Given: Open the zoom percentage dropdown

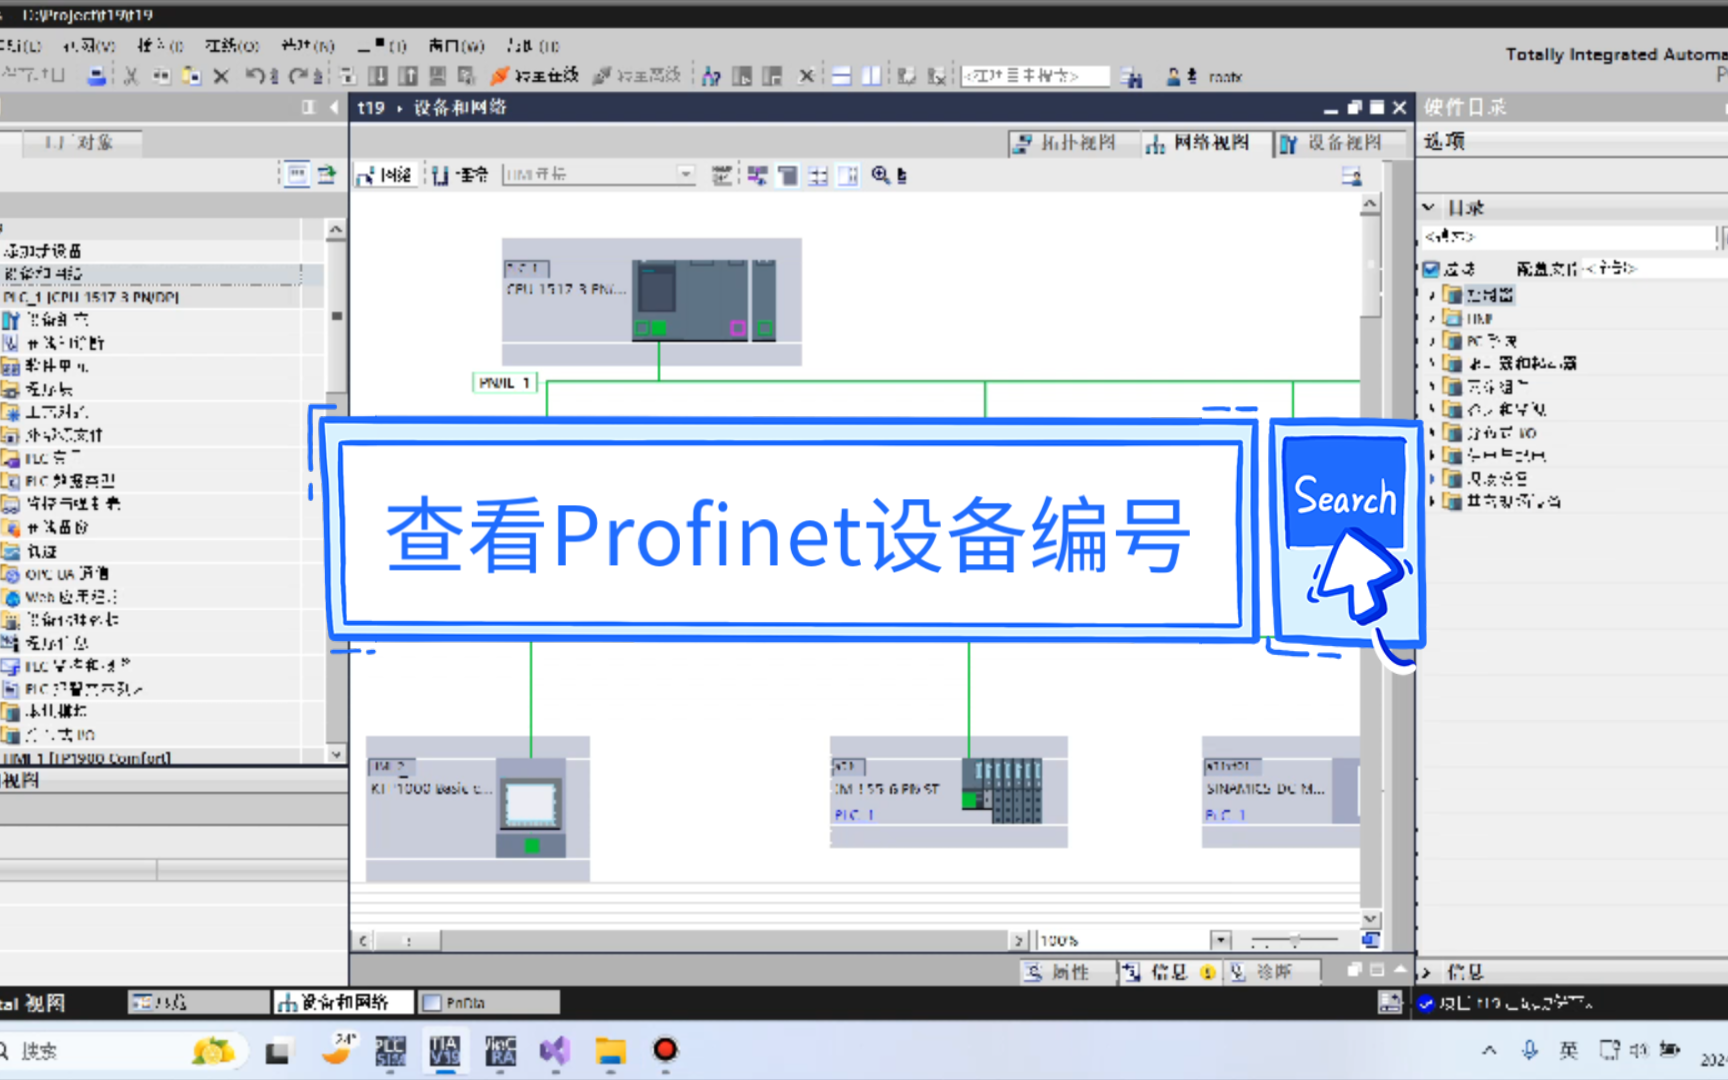Looking at the screenshot, I should click(x=1221, y=940).
